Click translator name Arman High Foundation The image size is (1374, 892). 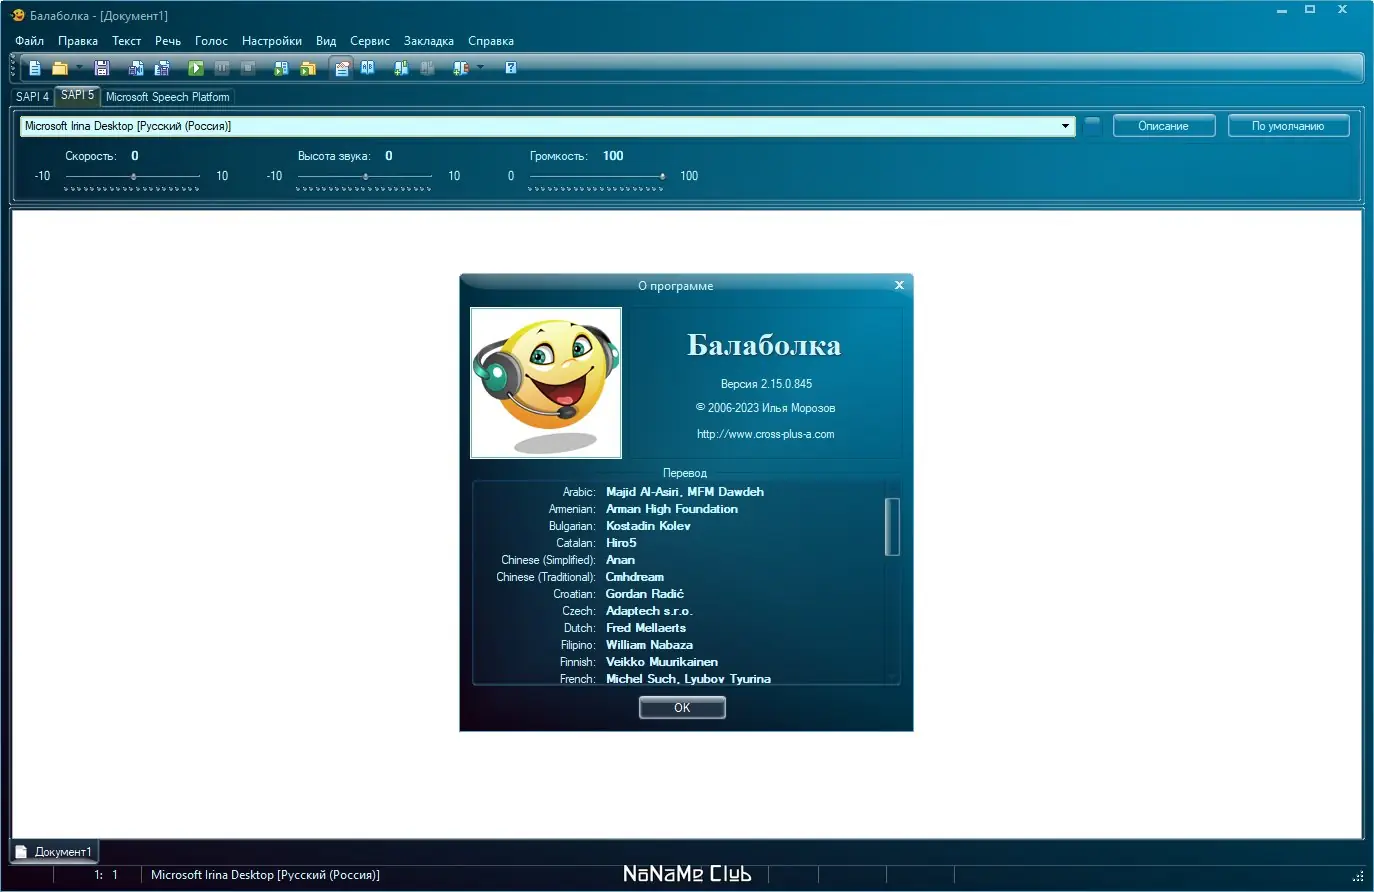(672, 509)
